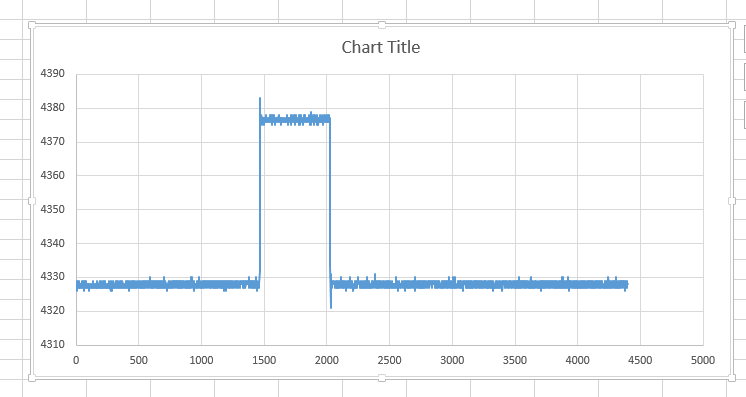
Task: Click the top-center chart sizing handle
Action: 382,25
